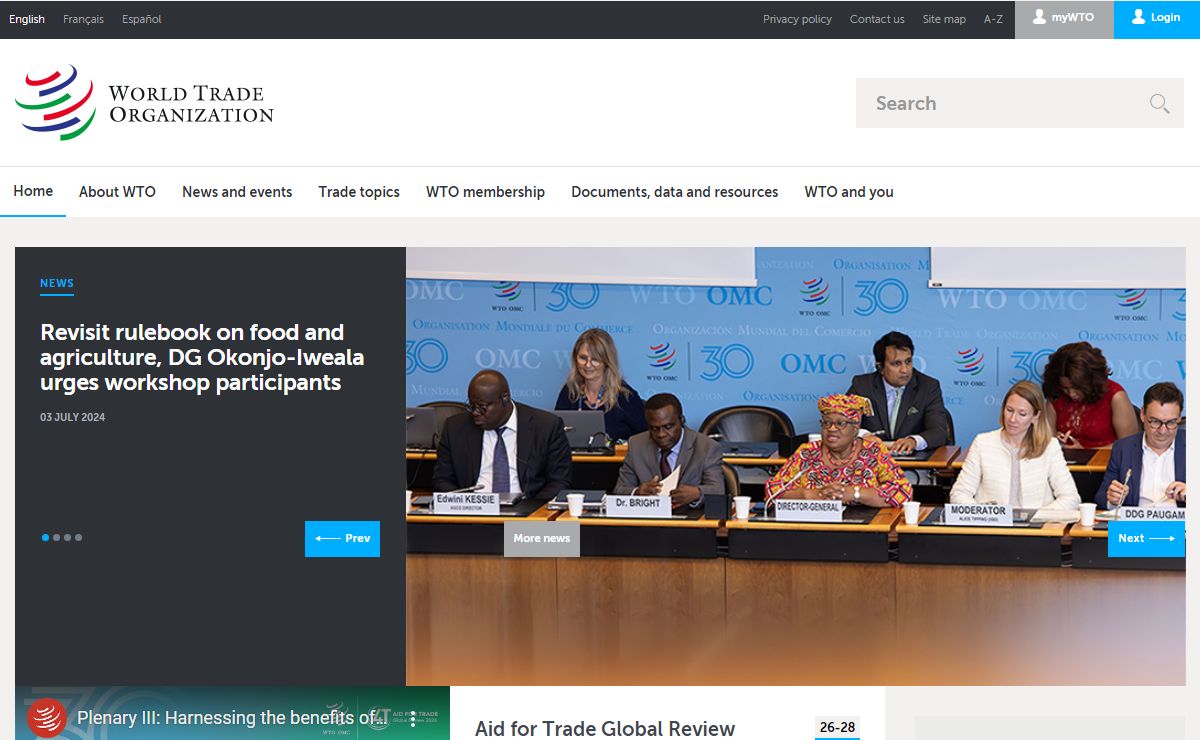The image size is (1200, 740).
Task: Select the first carousel slide dot
Action: [45, 538]
